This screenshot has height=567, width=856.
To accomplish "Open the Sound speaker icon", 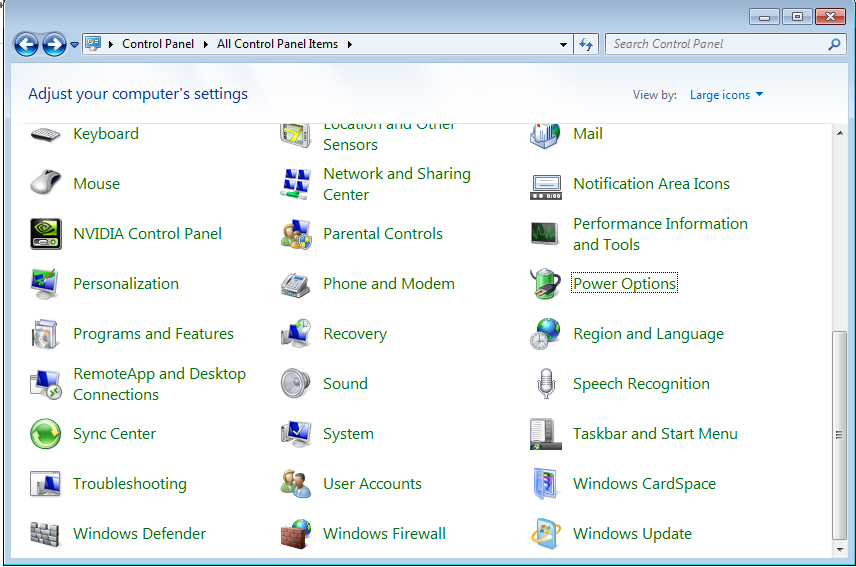I will tap(296, 384).
